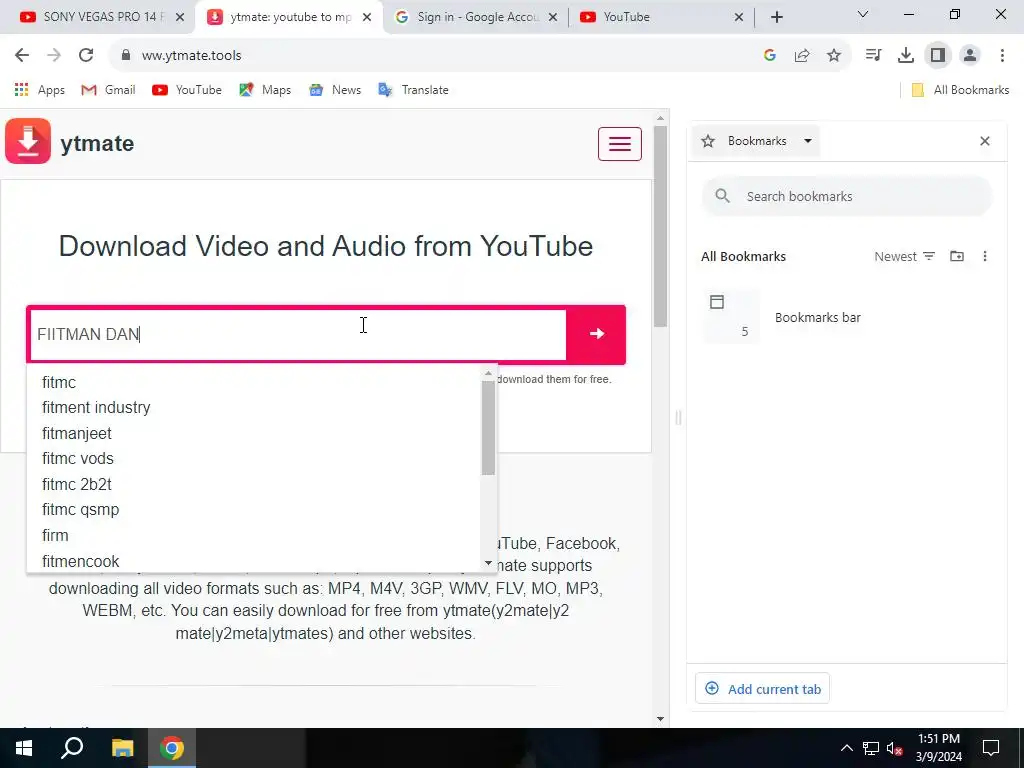Open the notification center icon
This screenshot has height=768, width=1024.
991,748
